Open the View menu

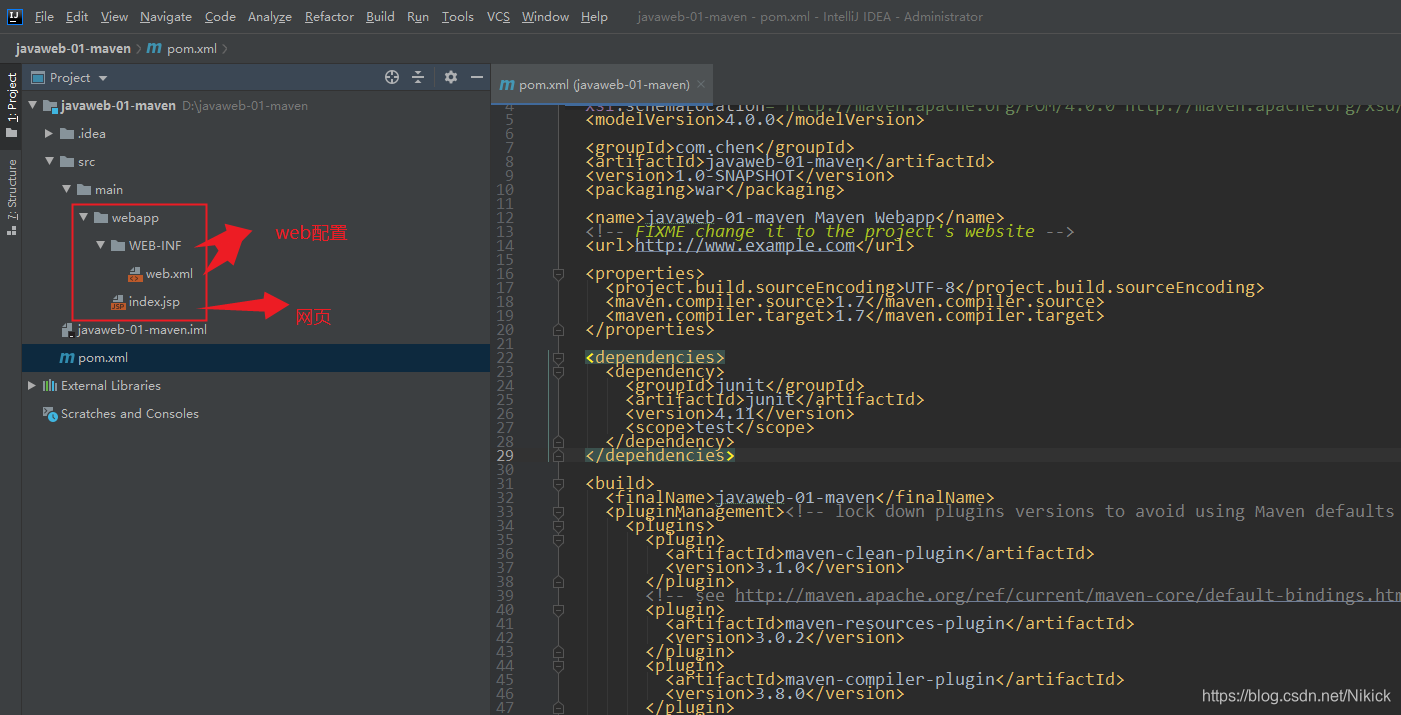pos(114,16)
